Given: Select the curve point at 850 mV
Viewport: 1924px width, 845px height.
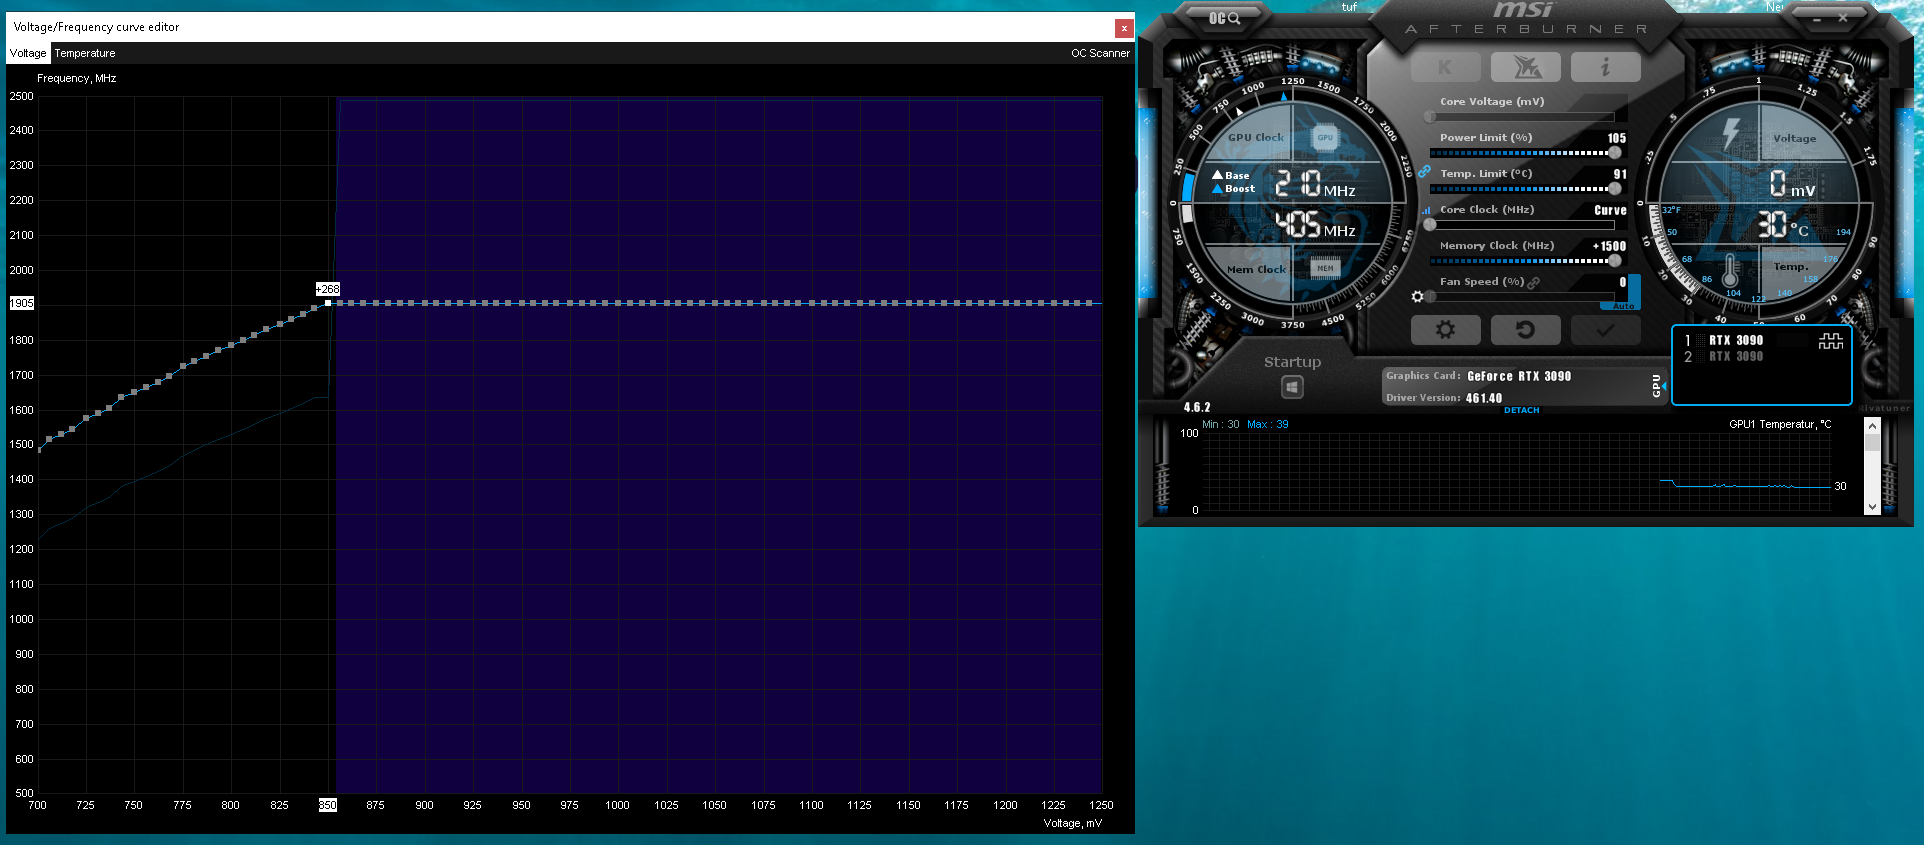Looking at the screenshot, I should click(x=328, y=303).
